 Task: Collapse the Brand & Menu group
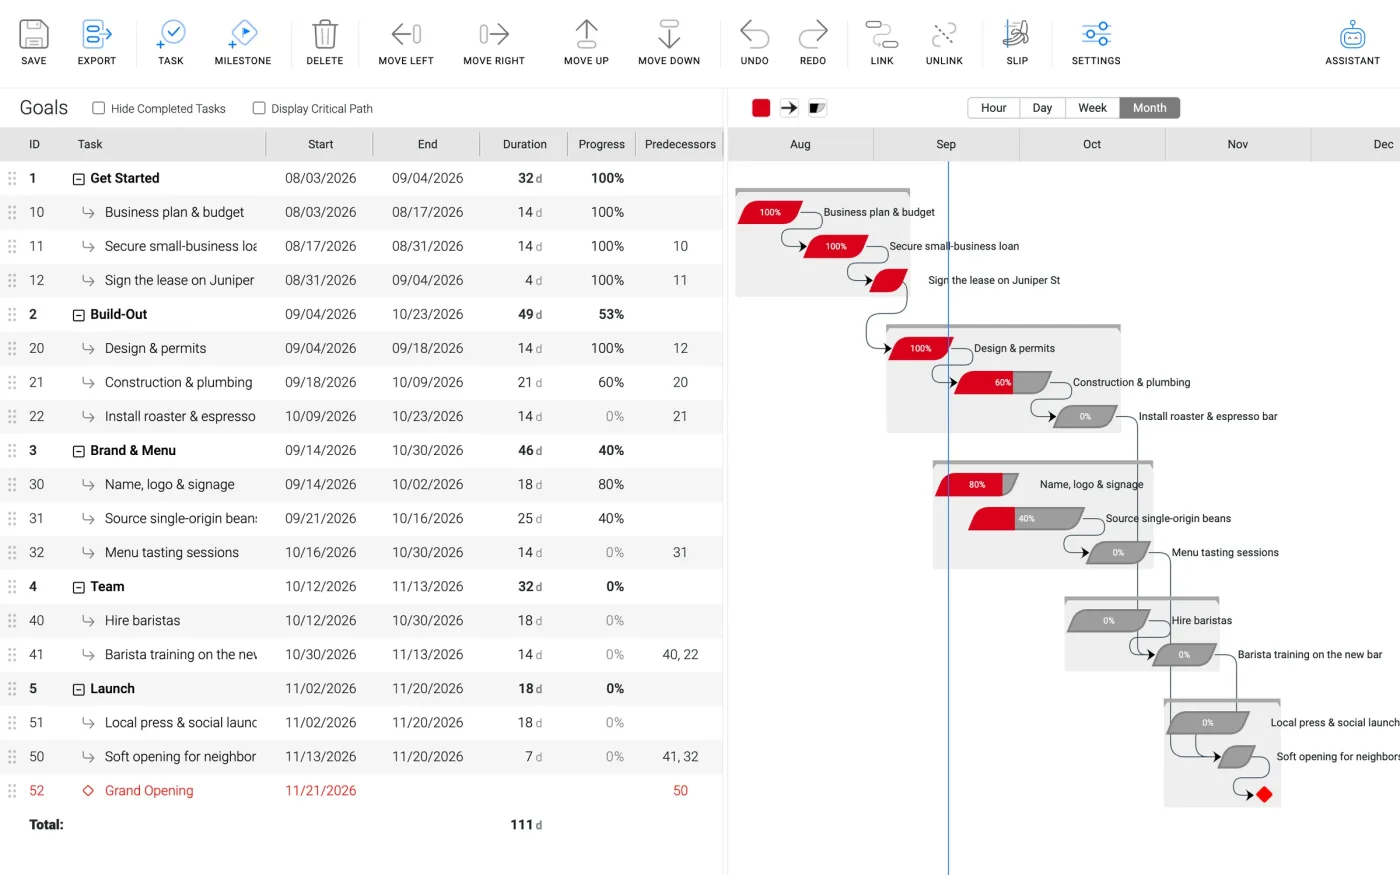[x=78, y=451]
